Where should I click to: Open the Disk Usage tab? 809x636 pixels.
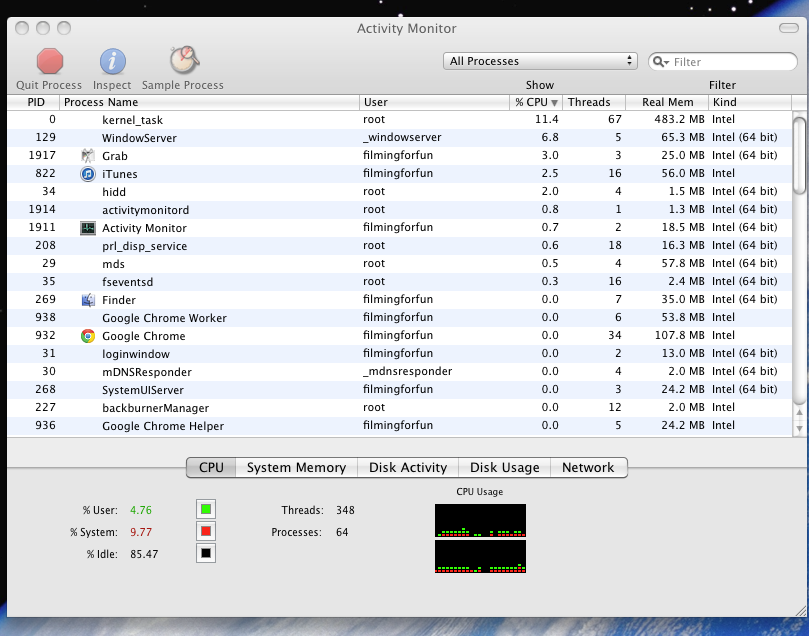pyautogui.click(x=504, y=467)
